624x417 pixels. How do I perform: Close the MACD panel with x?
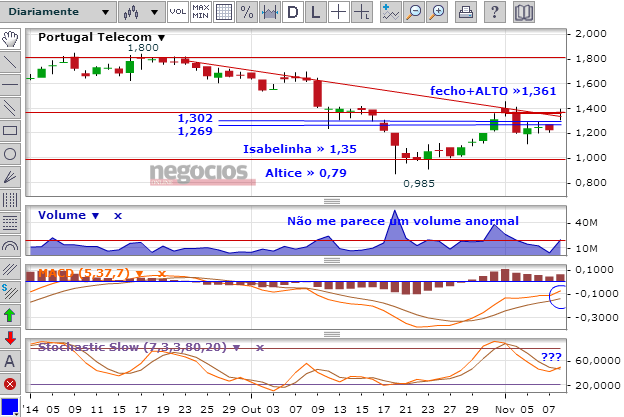tap(162, 274)
